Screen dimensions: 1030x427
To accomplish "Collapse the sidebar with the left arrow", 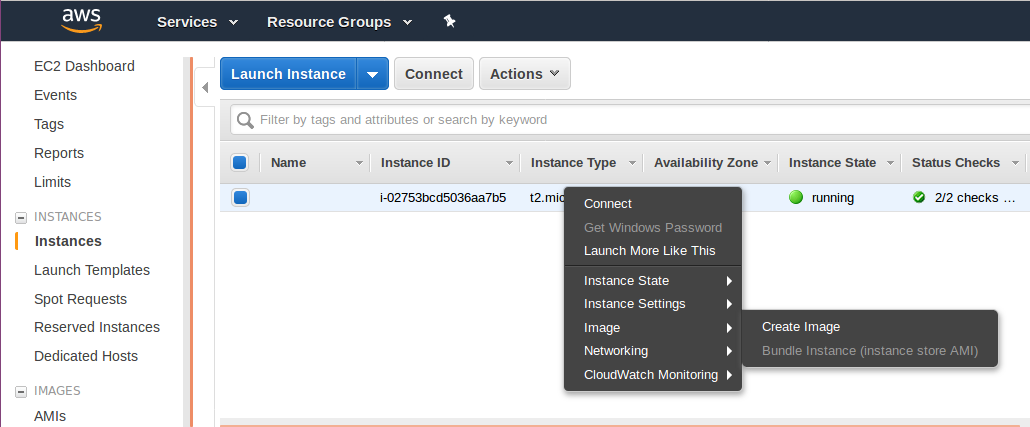I will (204, 87).
